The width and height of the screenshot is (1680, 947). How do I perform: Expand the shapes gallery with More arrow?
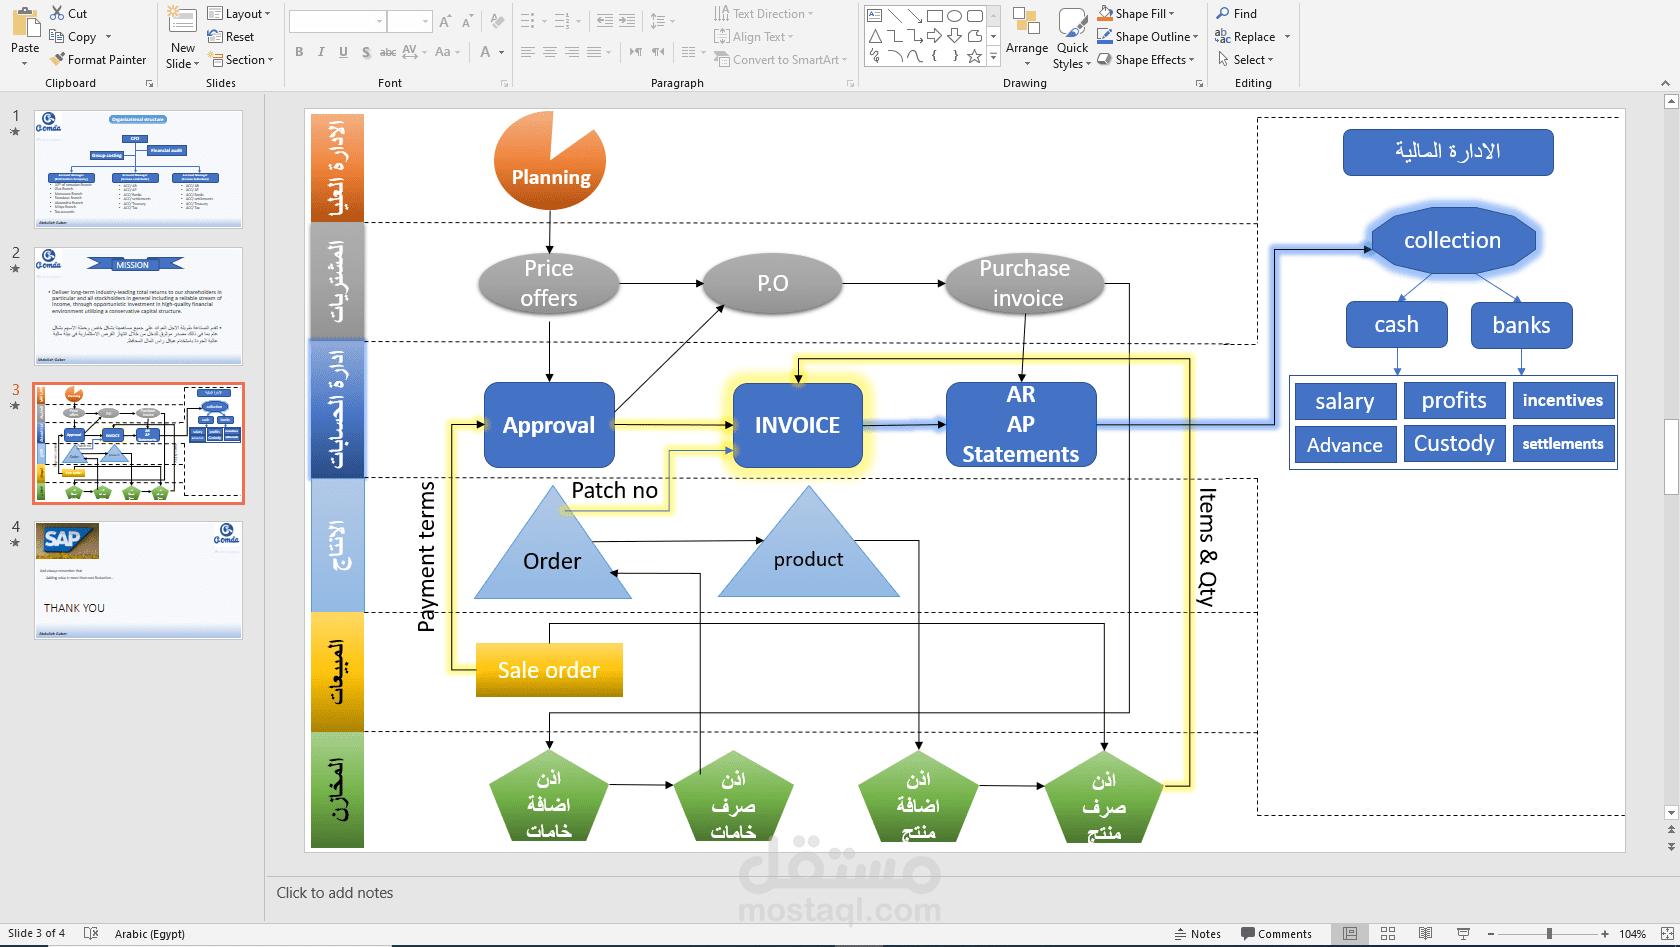point(993,57)
